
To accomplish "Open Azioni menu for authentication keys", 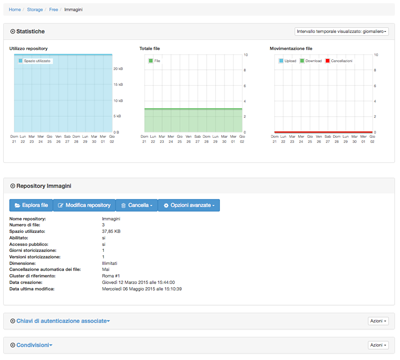I will click(378, 321).
